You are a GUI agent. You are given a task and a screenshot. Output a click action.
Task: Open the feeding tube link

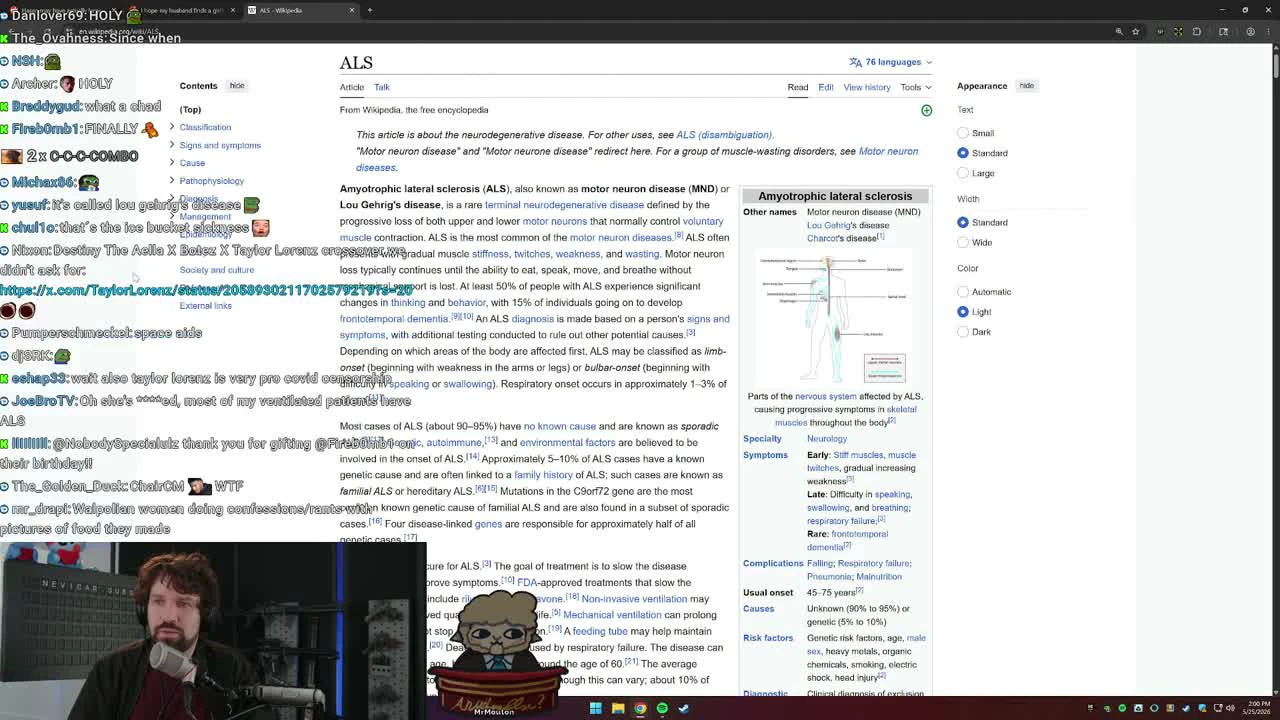pyautogui.click(x=600, y=631)
